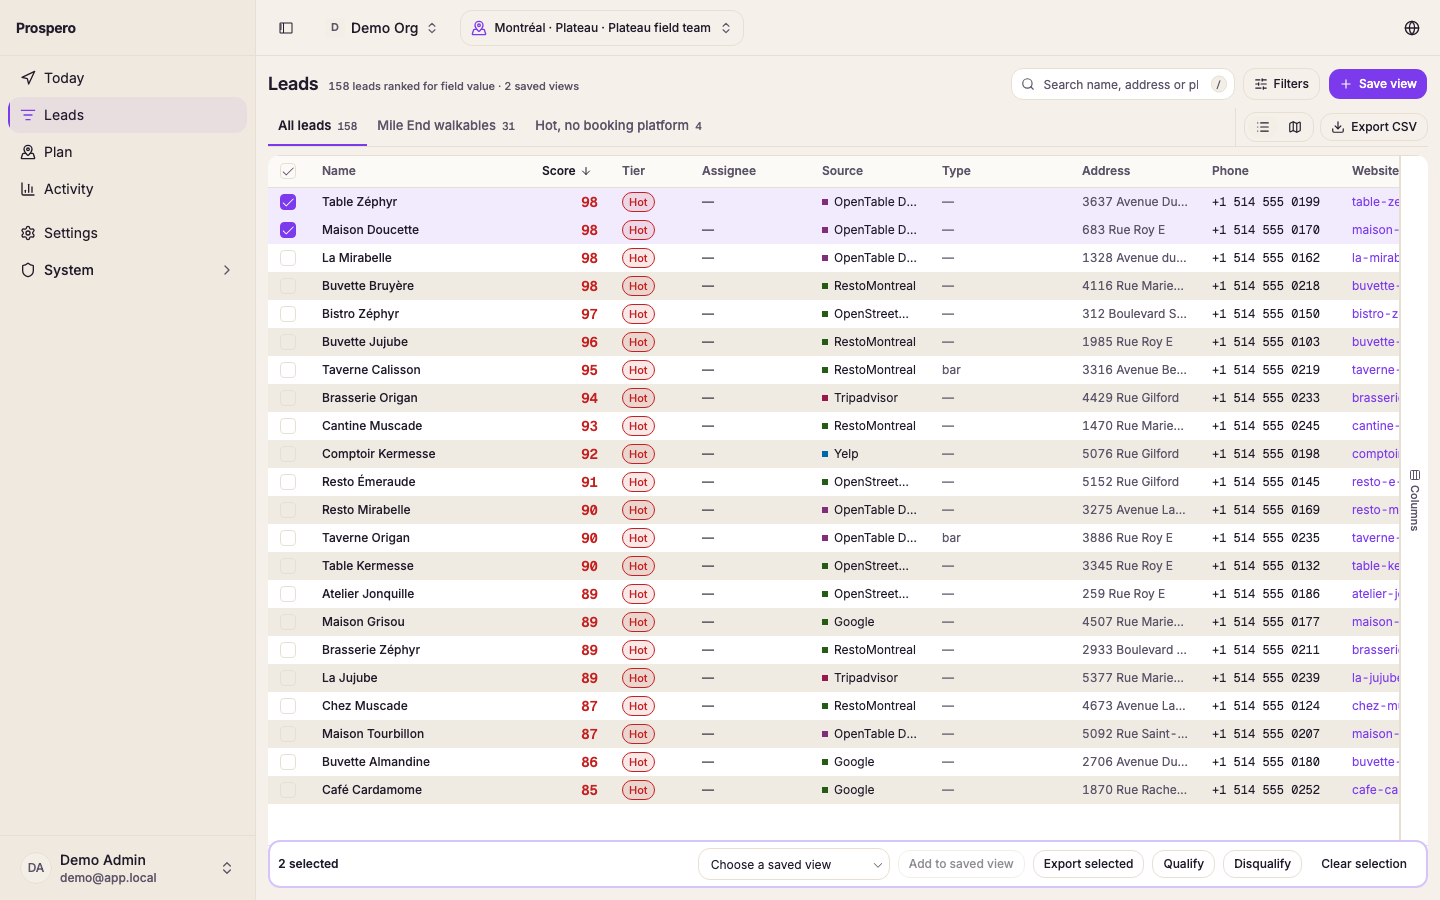Click Hot tier badge for Resto Émeraude
This screenshot has height=900, width=1440.
[x=638, y=482]
